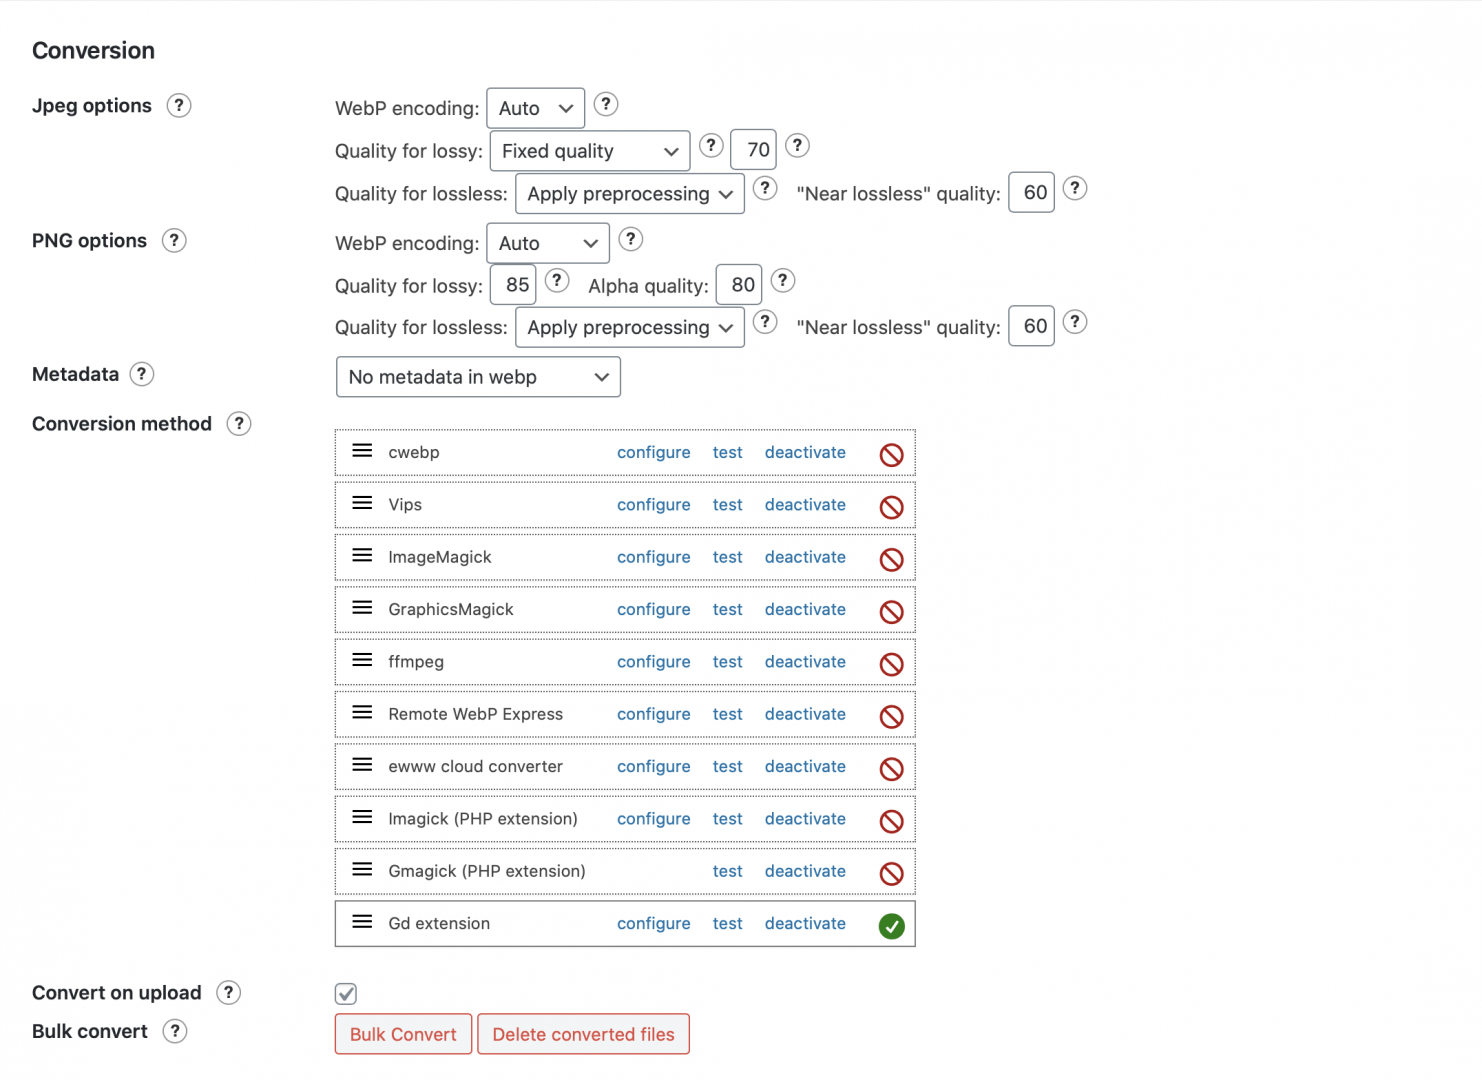The height and width of the screenshot is (1080, 1482).
Task: Click red status icon for Vips
Action: coord(891,507)
